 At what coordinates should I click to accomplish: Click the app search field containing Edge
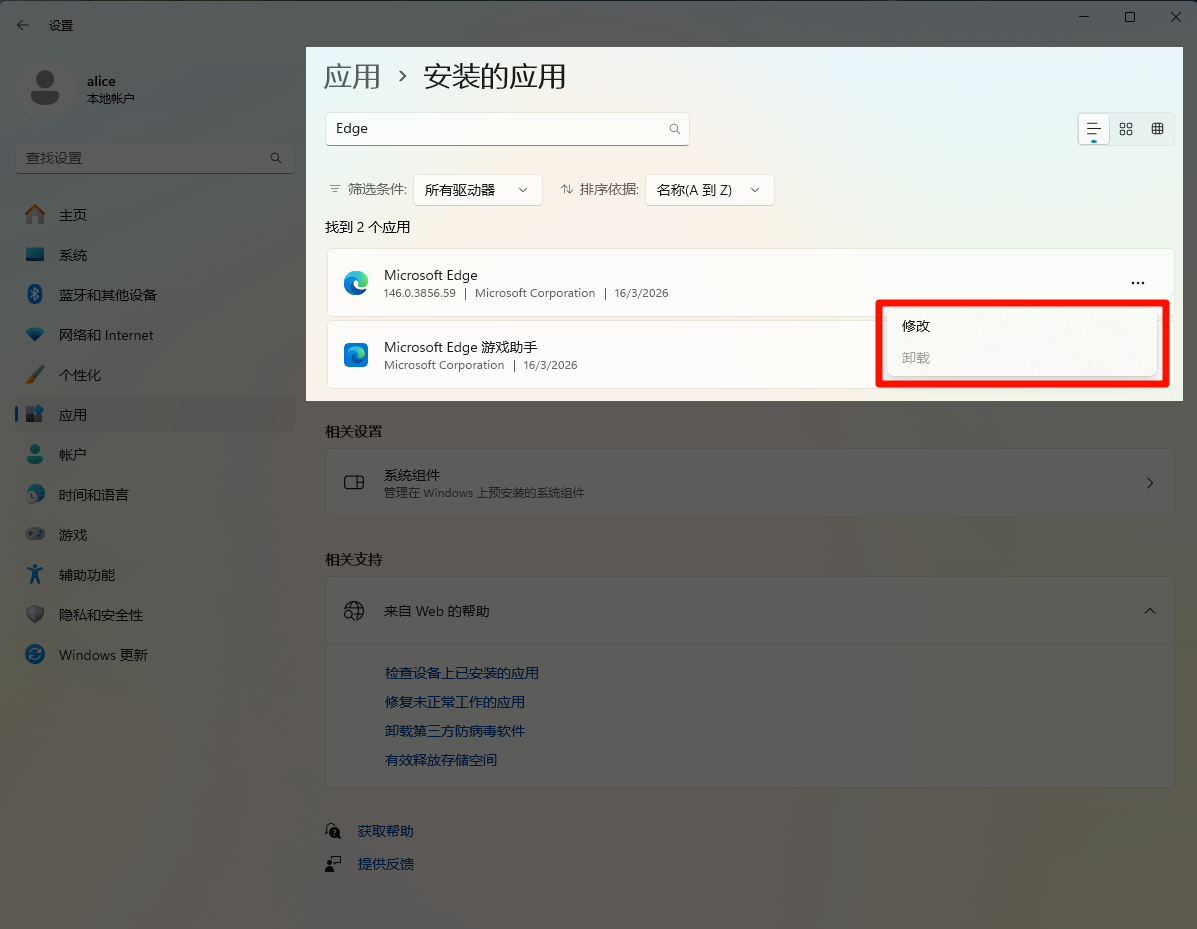[507, 129]
